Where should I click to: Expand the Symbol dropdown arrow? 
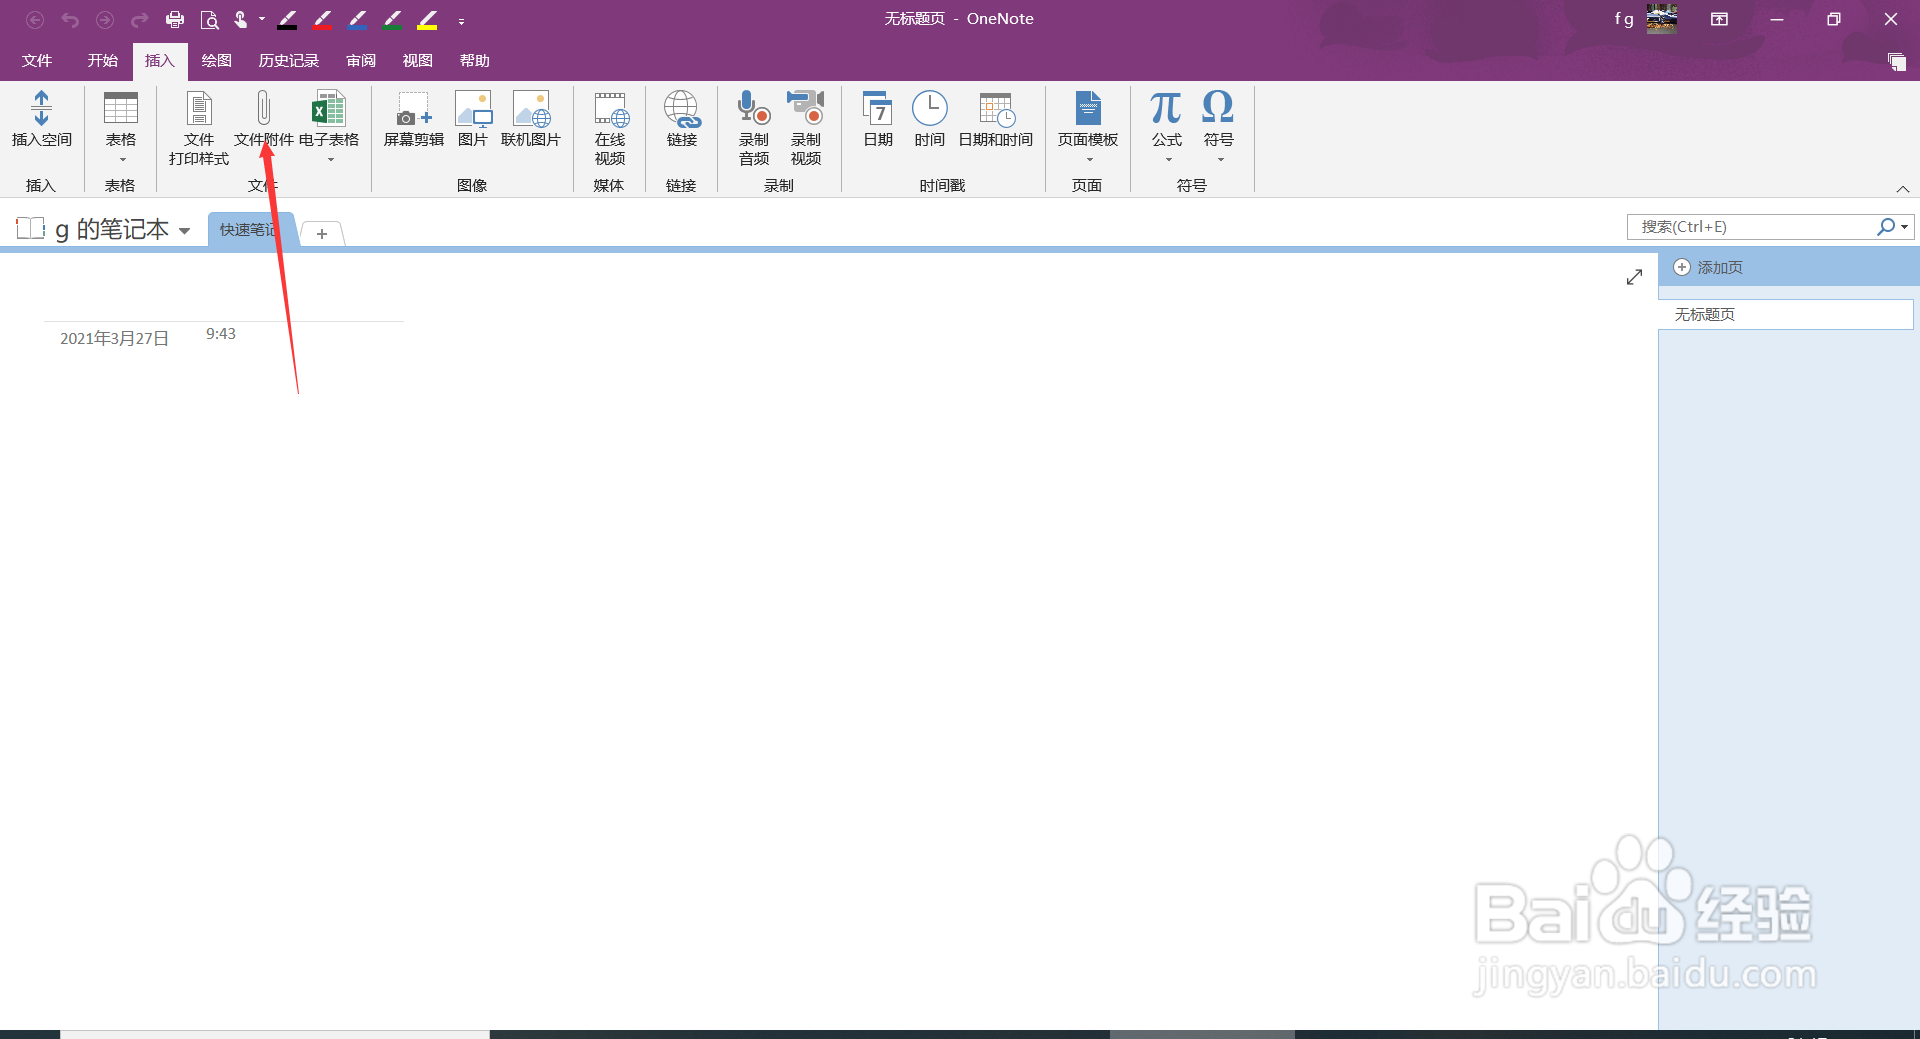(x=1220, y=160)
